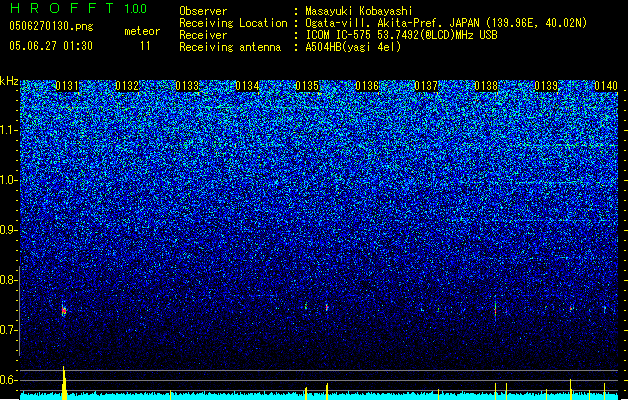Click the Receiving Location field label
This screenshot has height=400, width=629.
(233, 23)
